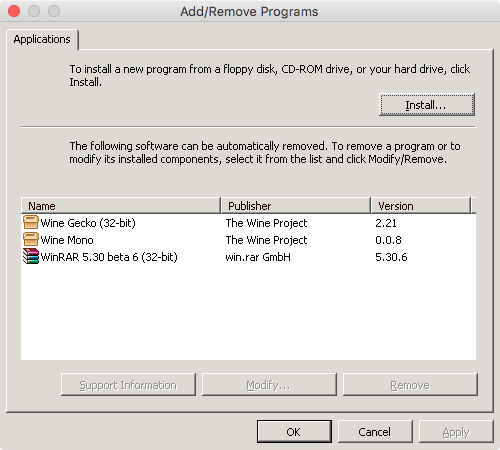Sort list by Version column header
The width and height of the screenshot is (500, 450).
[x=421, y=206]
